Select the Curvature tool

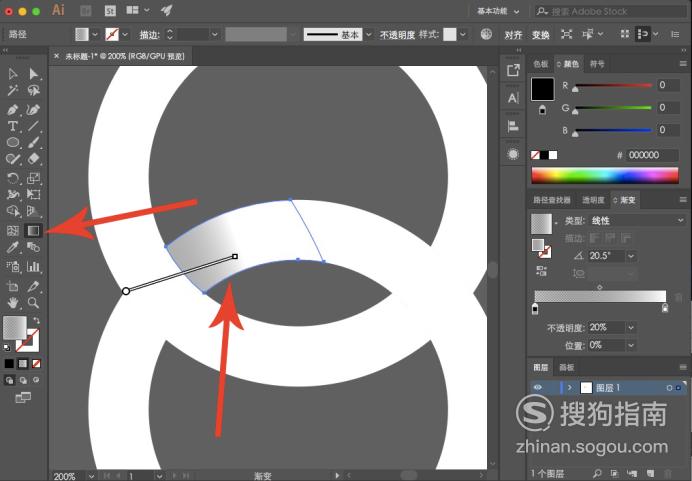coord(34,109)
